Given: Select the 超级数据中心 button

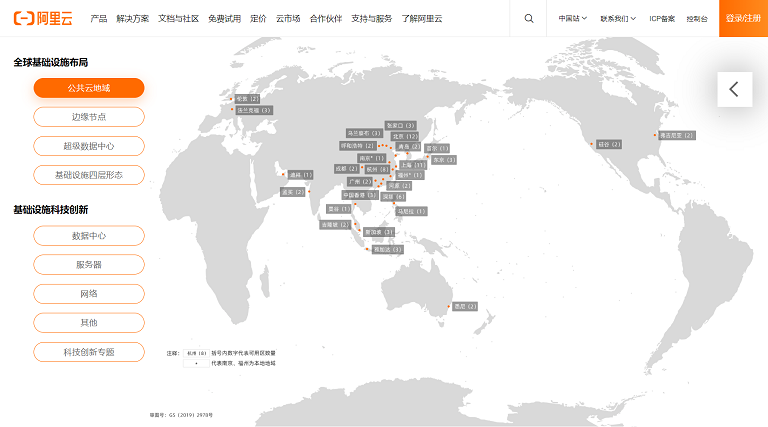Looking at the screenshot, I should point(89,146).
